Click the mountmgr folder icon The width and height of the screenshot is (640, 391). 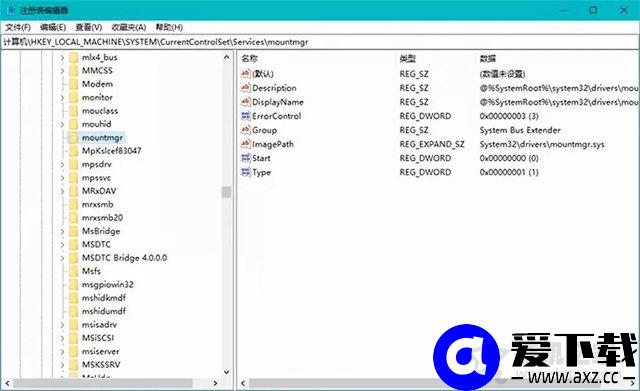point(73,138)
